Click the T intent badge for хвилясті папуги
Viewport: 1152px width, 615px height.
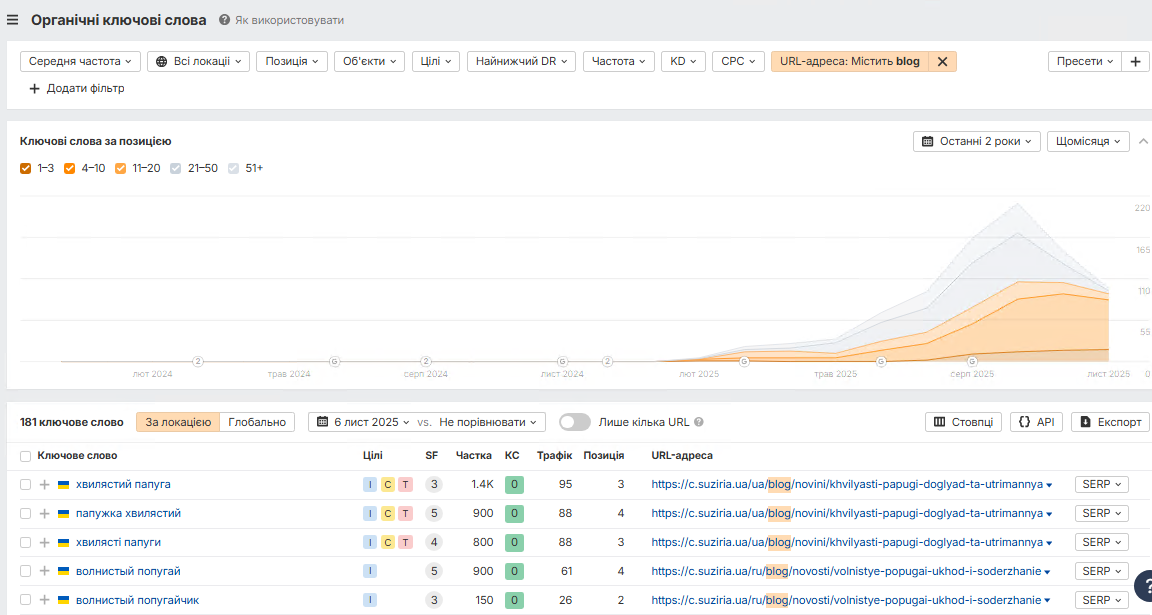[x=405, y=542]
